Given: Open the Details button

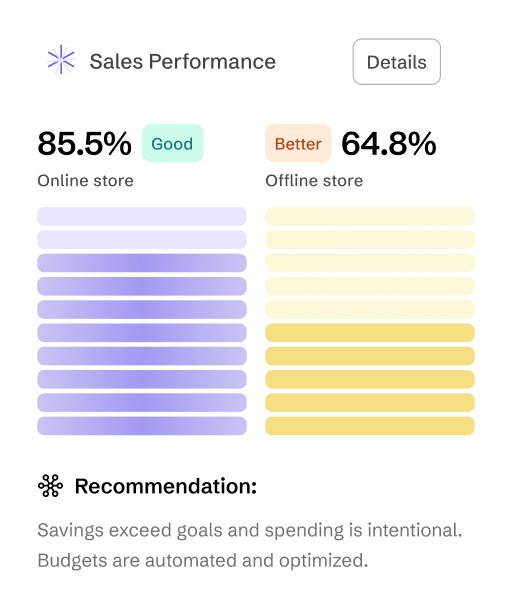Looking at the screenshot, I should (397, 62).
